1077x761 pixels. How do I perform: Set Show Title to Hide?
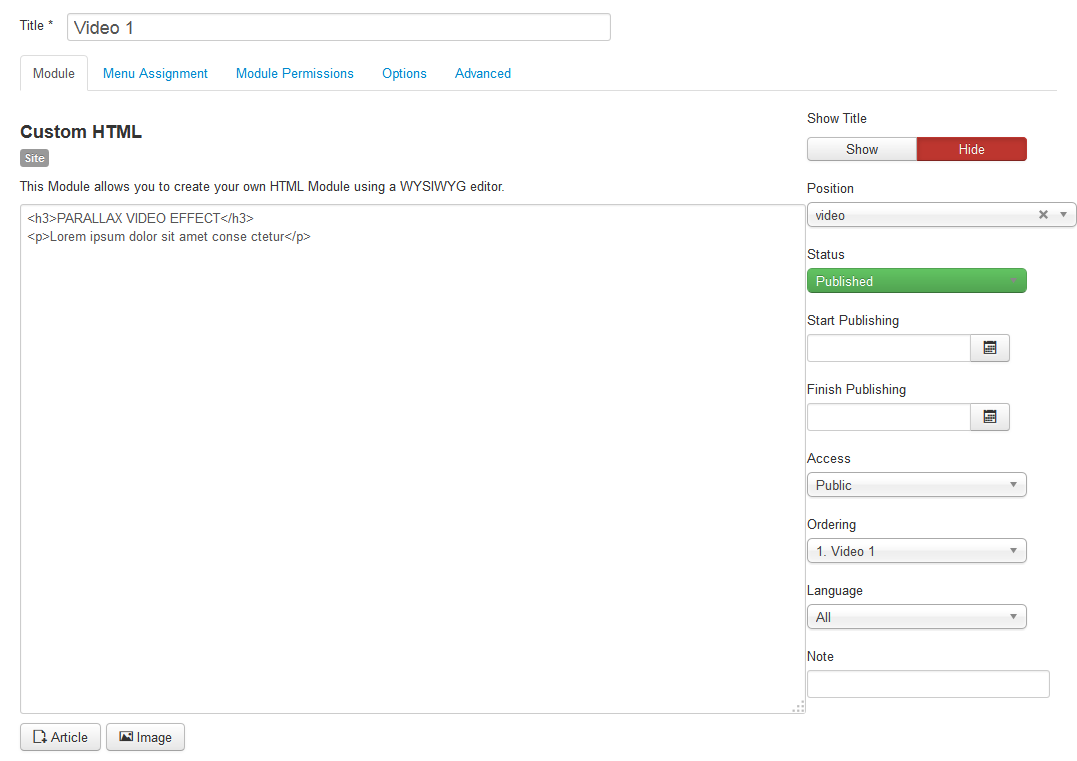pyautogui.click(x=971, y=149)
